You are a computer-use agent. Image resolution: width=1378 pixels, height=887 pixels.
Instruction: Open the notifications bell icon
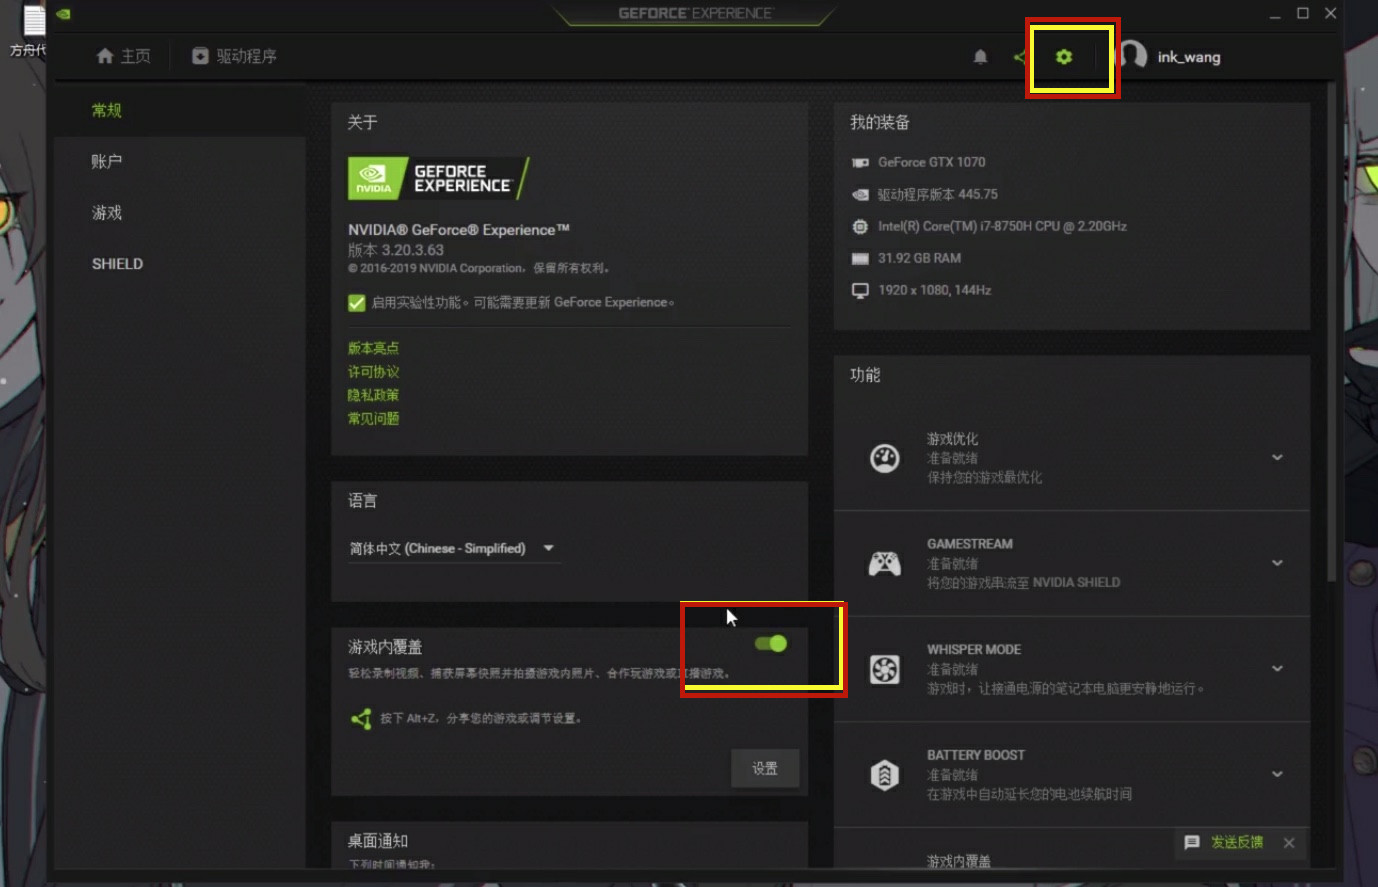980,57
